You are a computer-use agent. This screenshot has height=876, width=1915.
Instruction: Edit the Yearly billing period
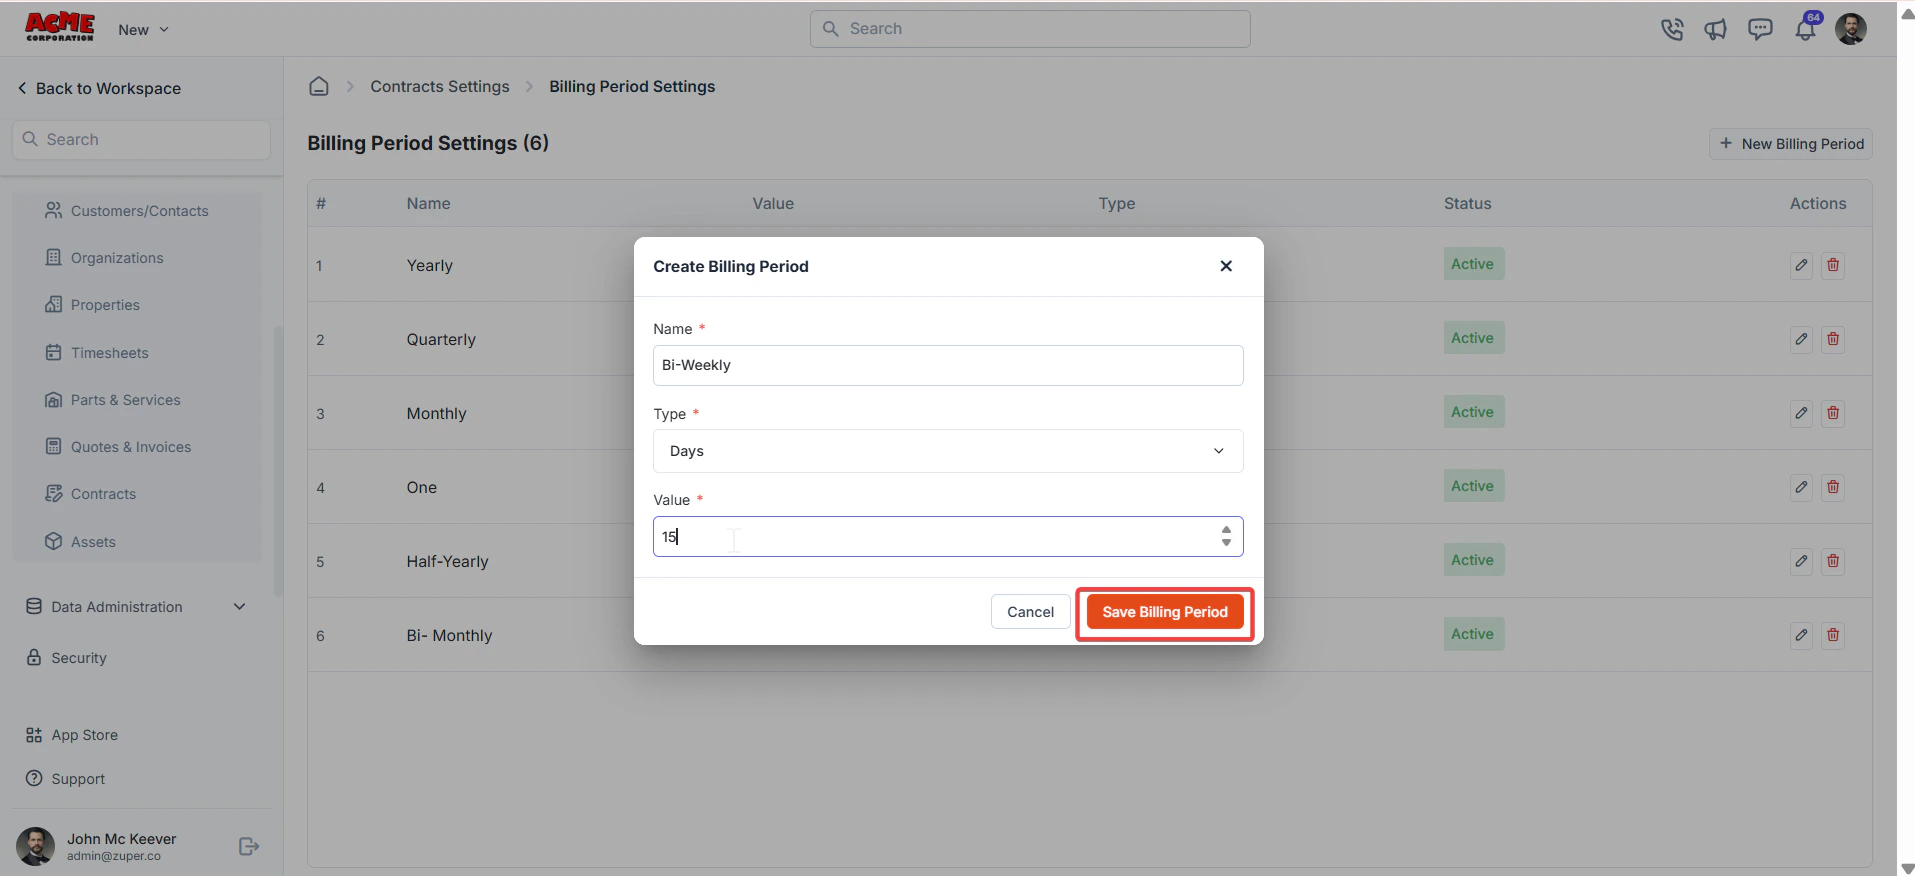click(1801, 265)
